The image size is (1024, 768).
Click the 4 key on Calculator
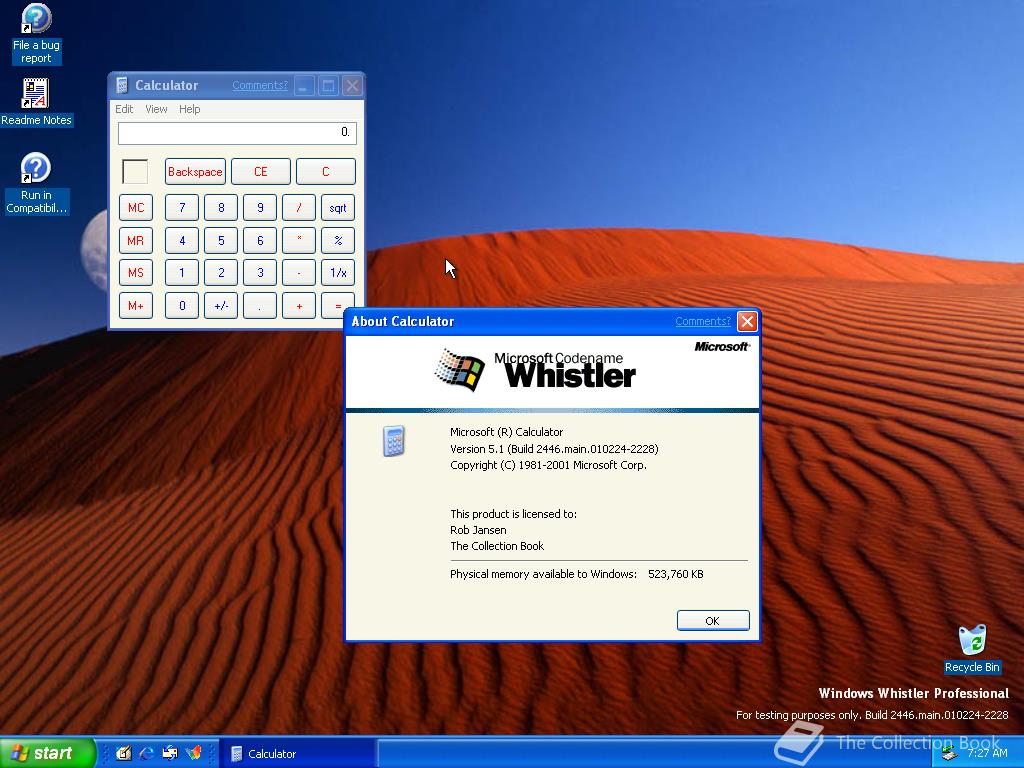(x=182, y=240)
